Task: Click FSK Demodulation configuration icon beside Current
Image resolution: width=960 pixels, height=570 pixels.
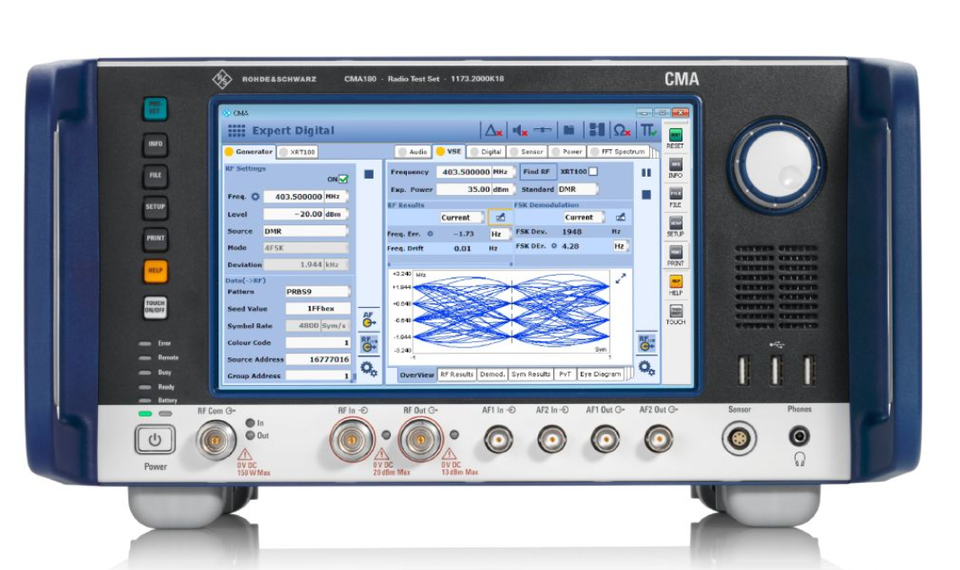Action: pos(620,217)
